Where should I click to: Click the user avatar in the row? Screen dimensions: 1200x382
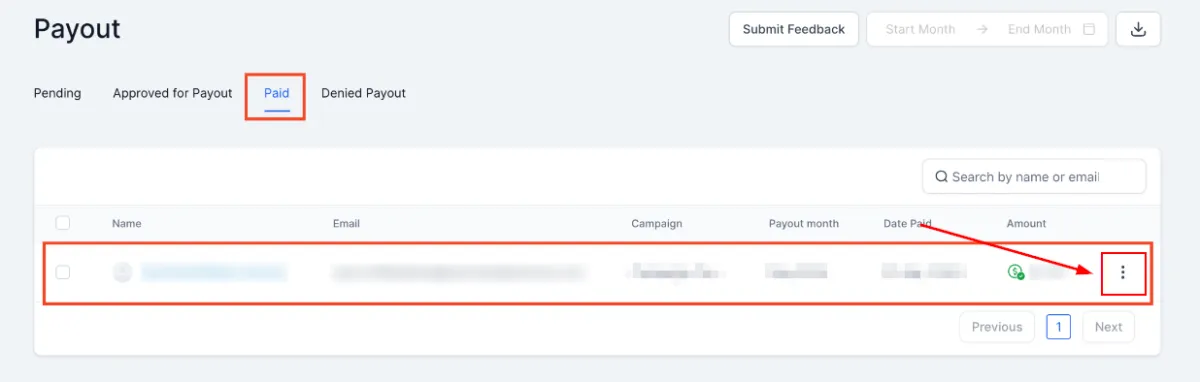122,272
